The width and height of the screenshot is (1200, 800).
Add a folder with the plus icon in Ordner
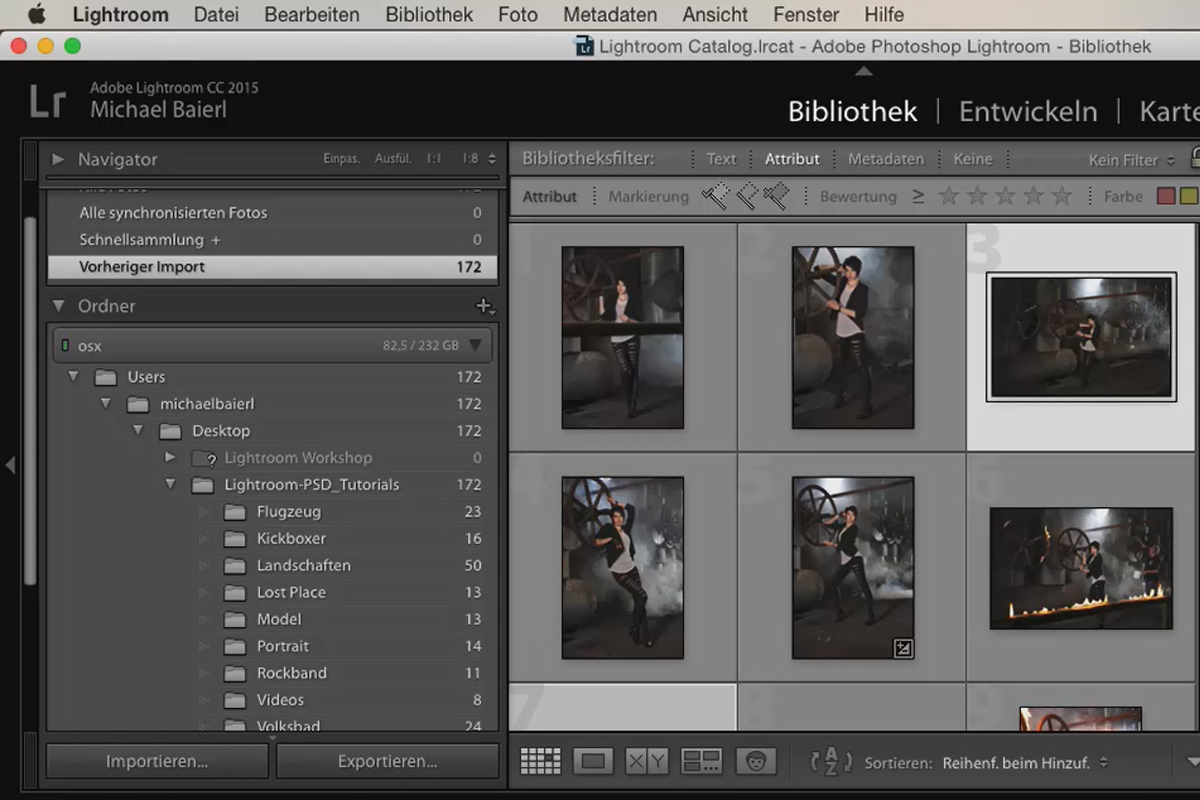[485, 306]
